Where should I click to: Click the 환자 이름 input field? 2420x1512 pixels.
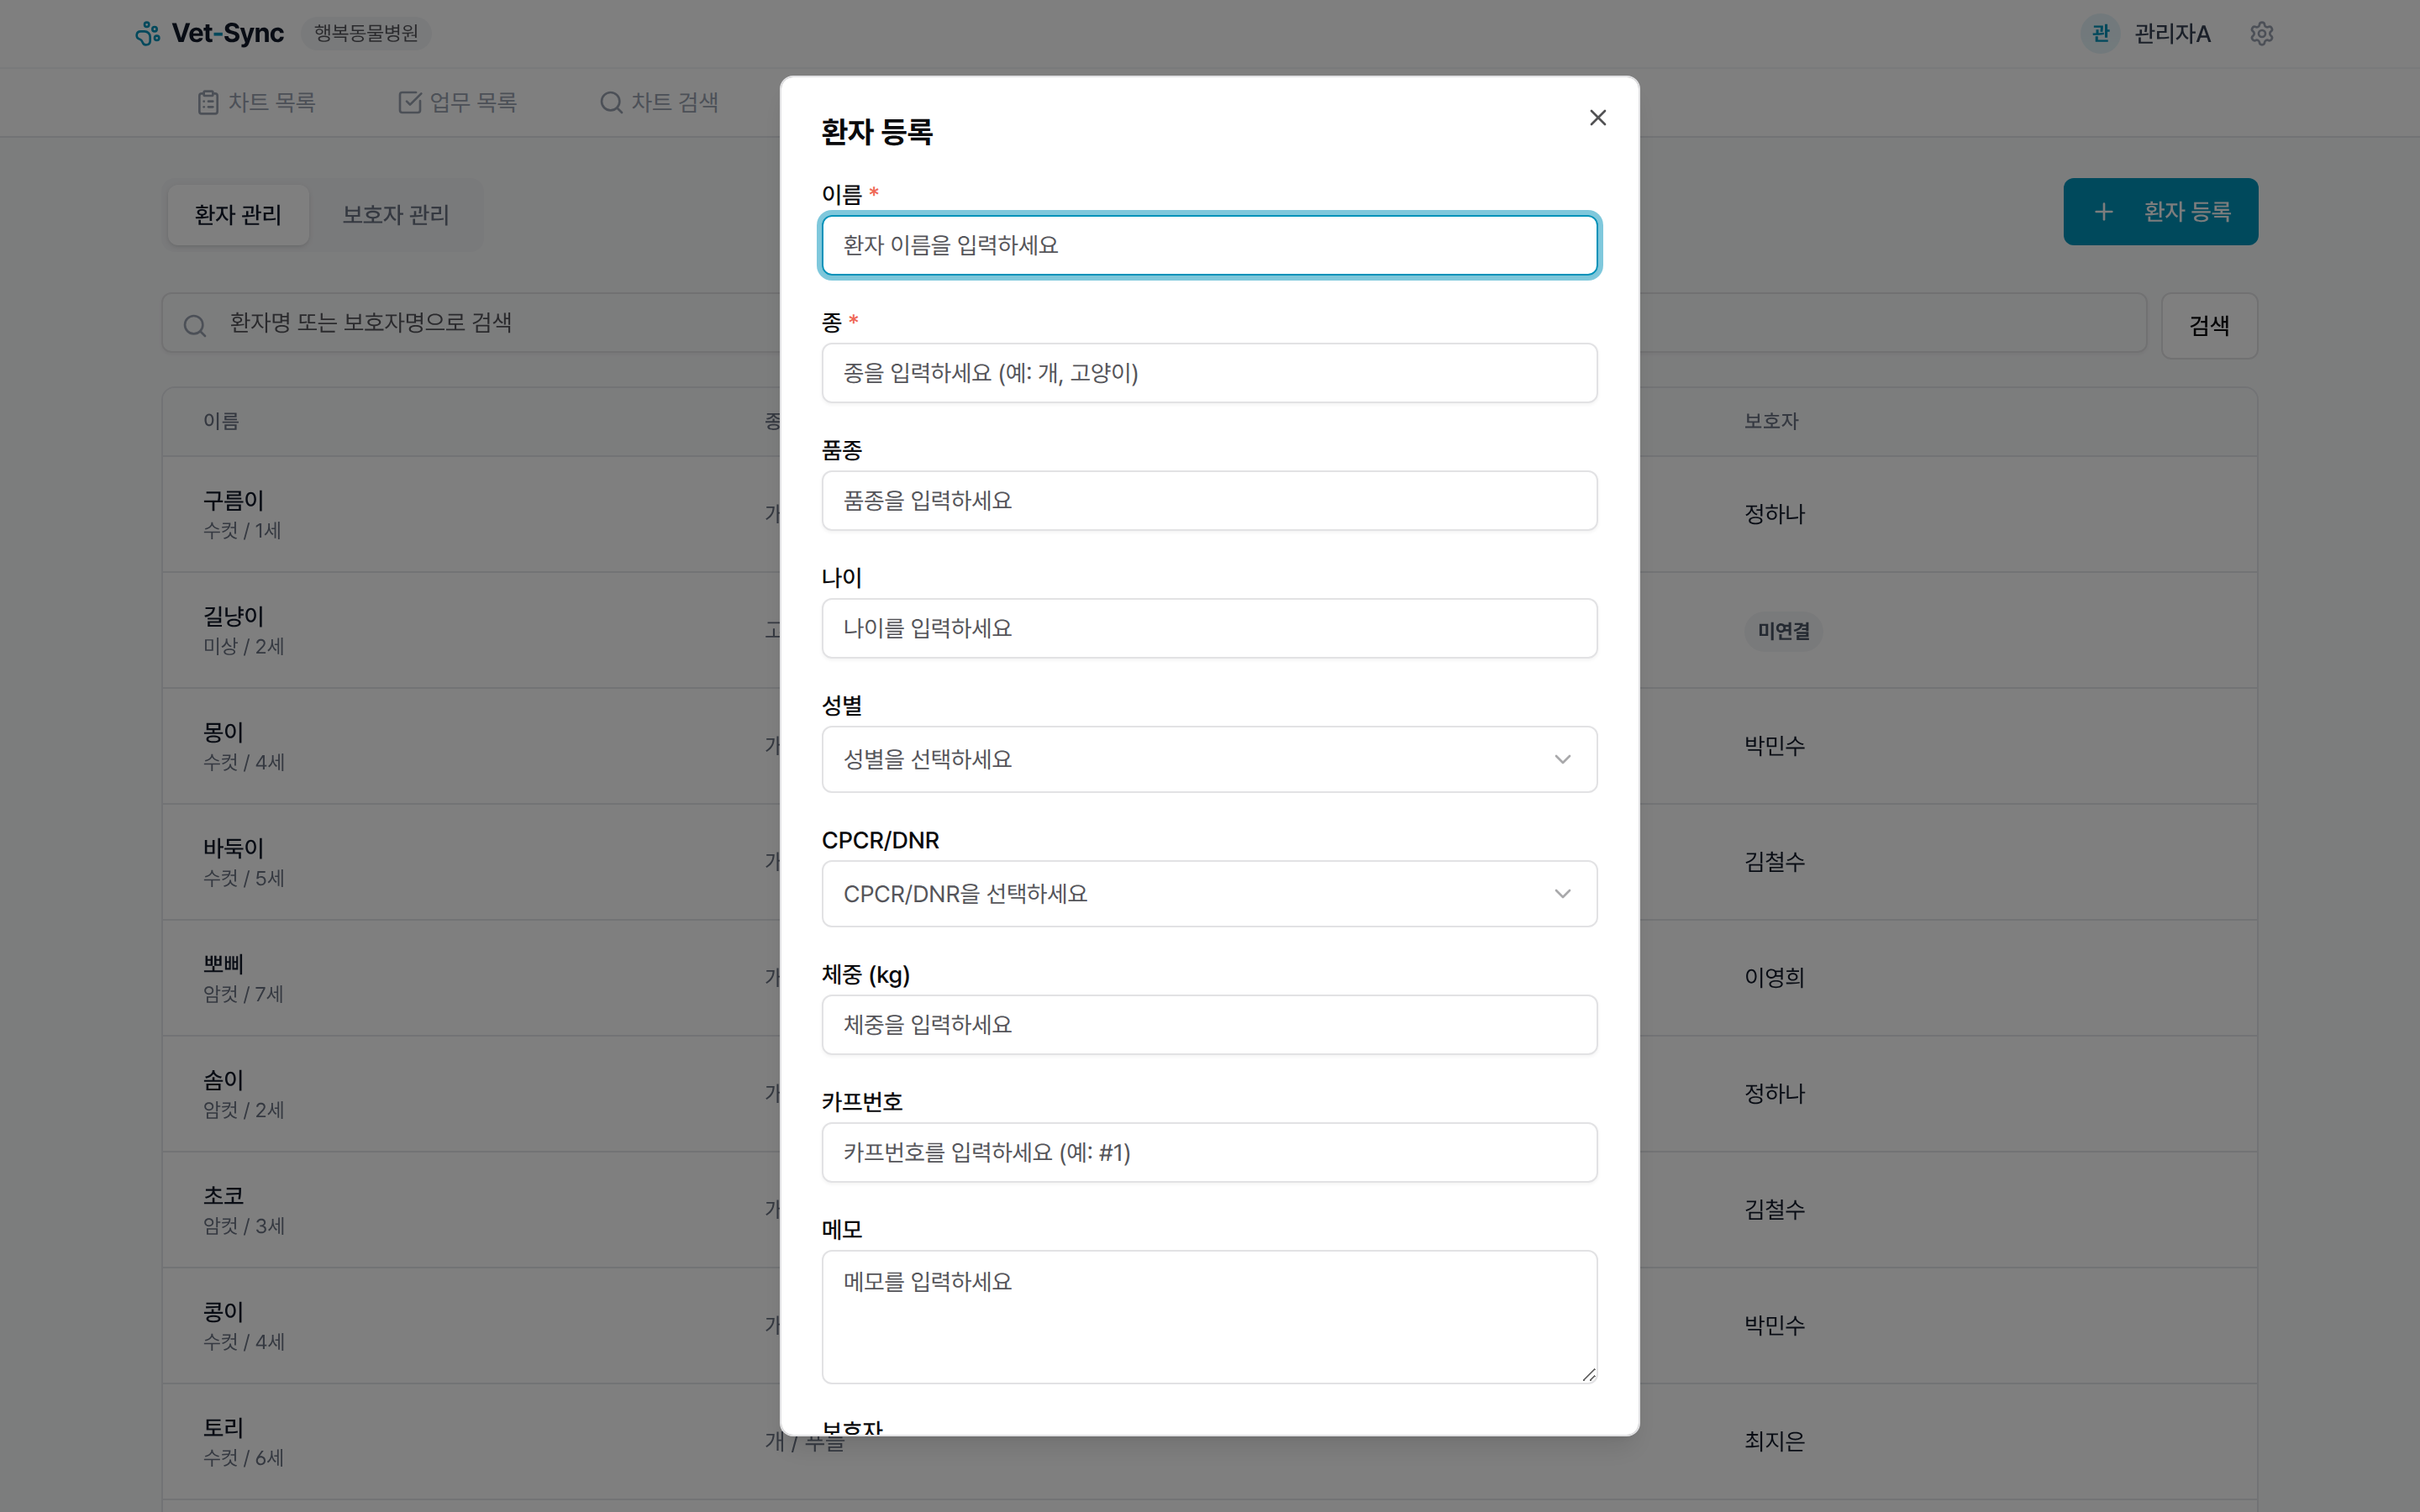click(x=1209, y=245)
